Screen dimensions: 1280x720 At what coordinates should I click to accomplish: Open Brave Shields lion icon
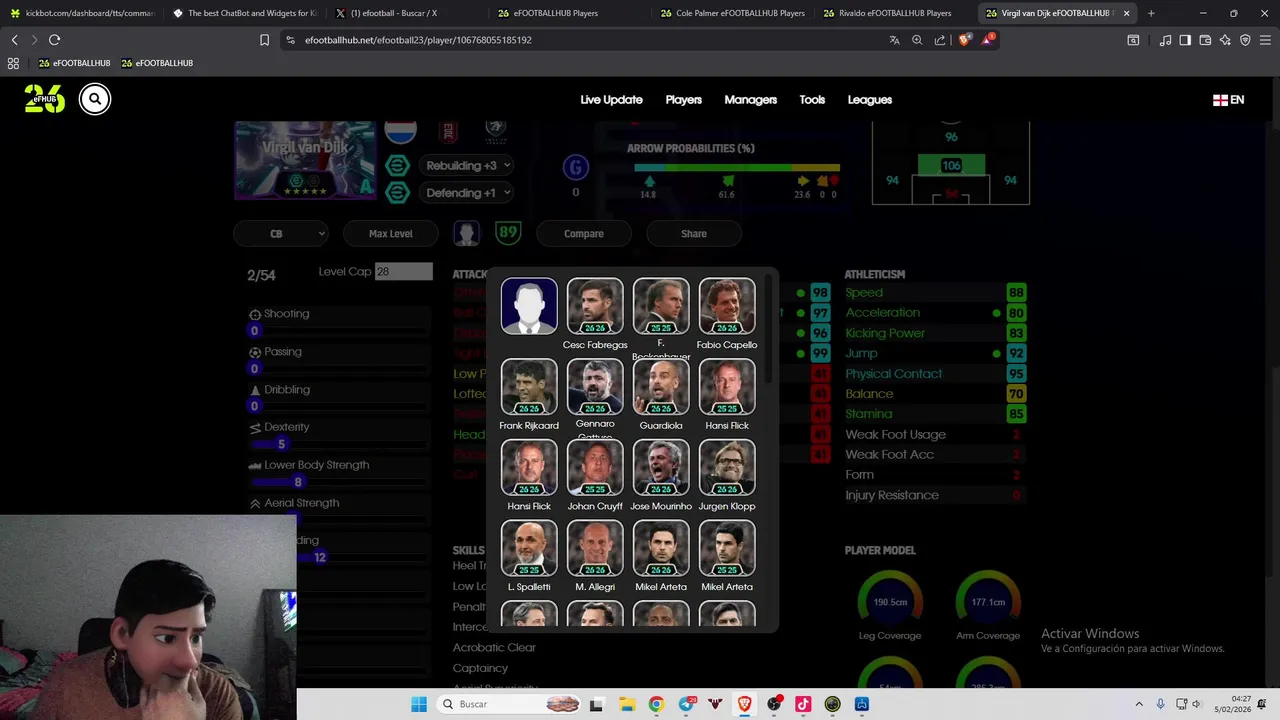click(x=964, y=40)
